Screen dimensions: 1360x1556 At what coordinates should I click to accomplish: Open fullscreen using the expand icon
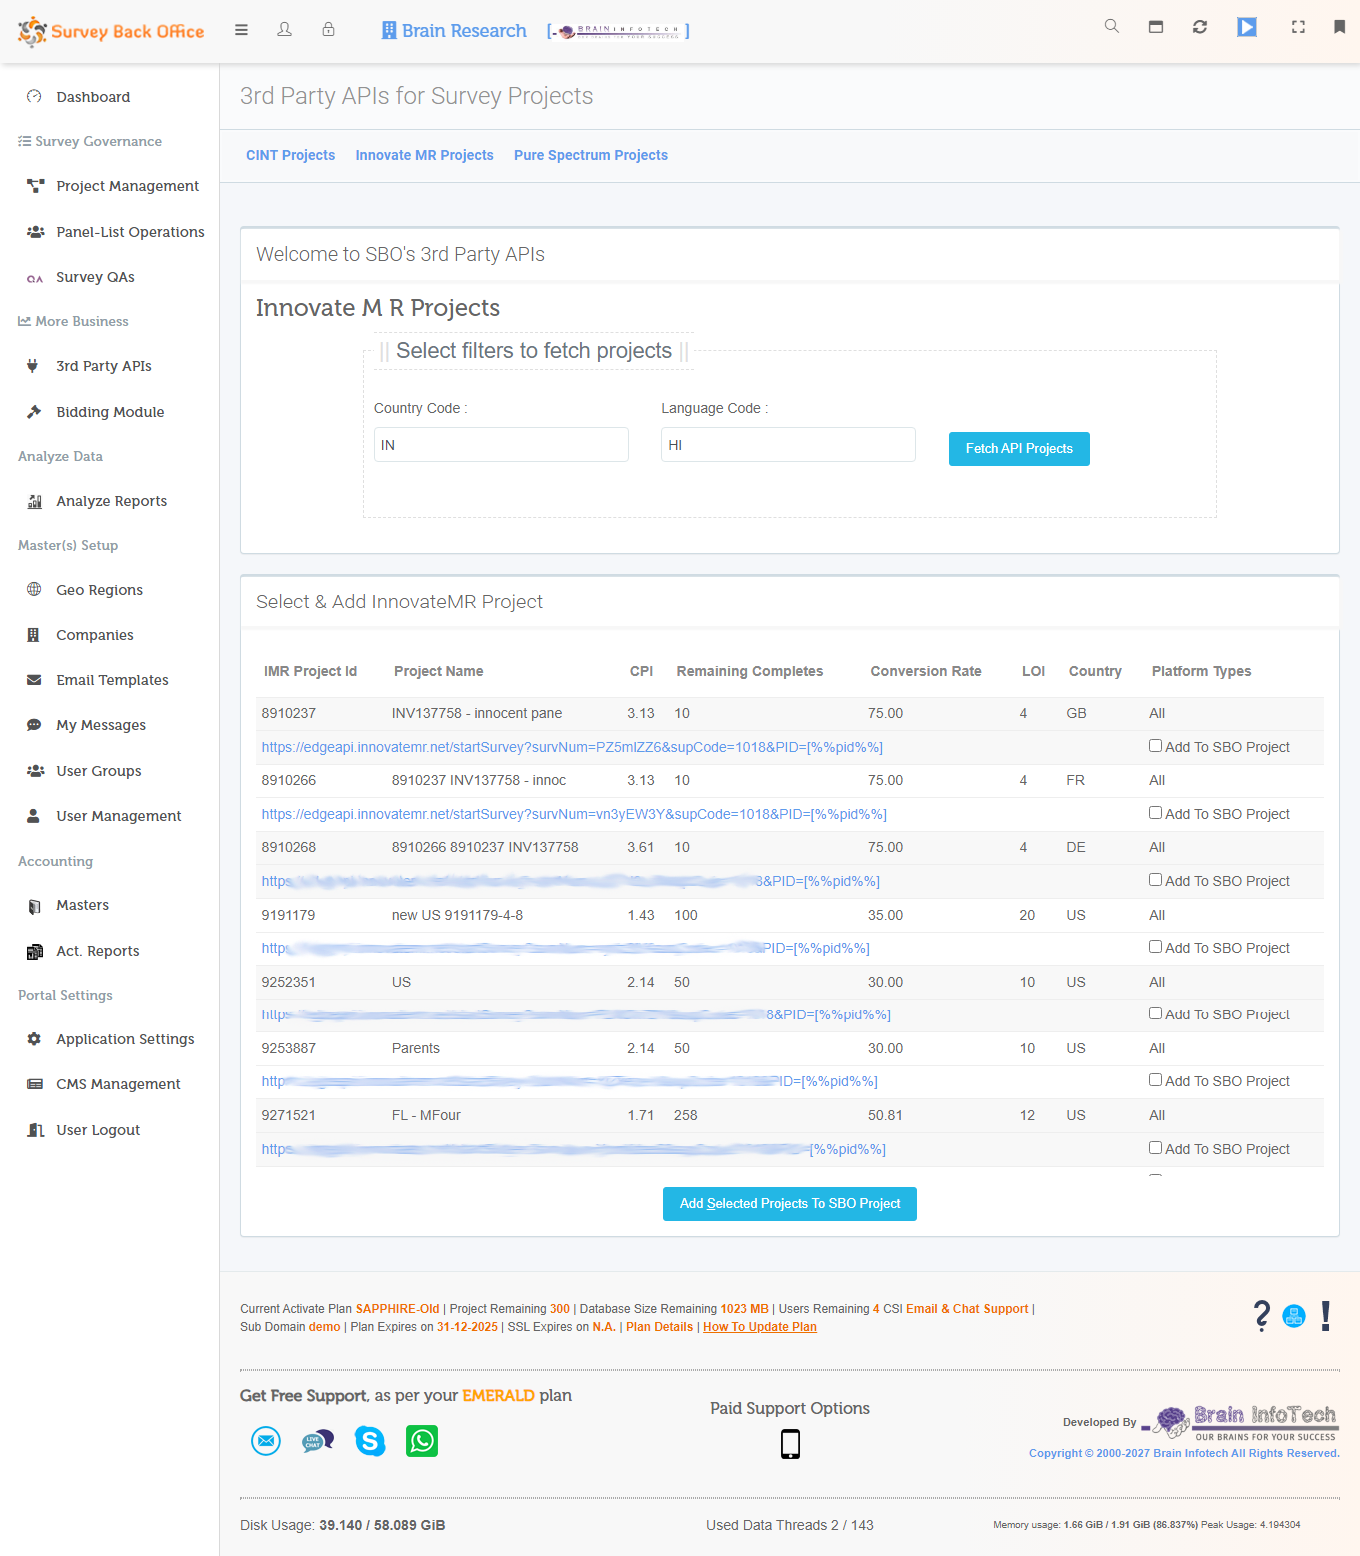tap(1297, 26)
